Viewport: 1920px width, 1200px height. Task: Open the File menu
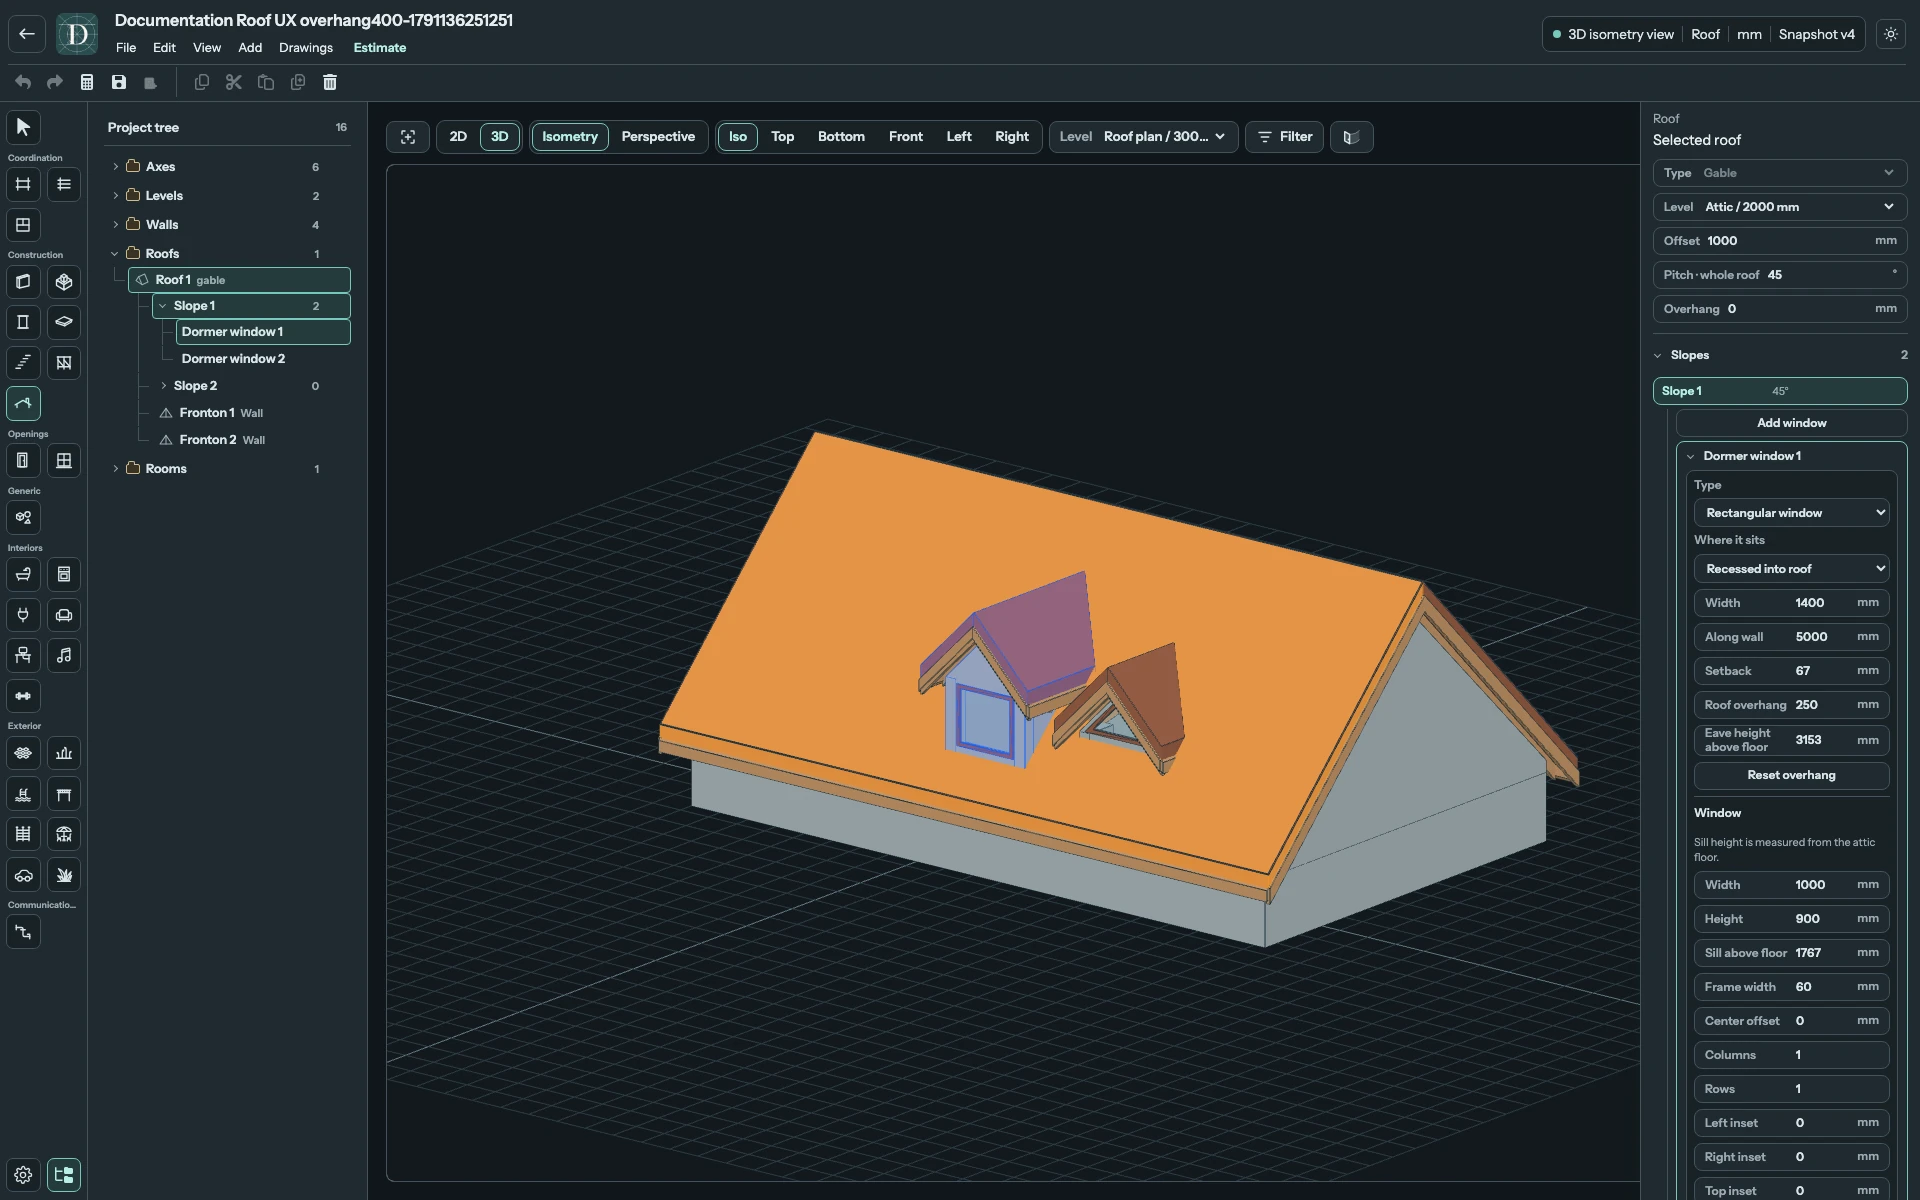click(126, 48)
